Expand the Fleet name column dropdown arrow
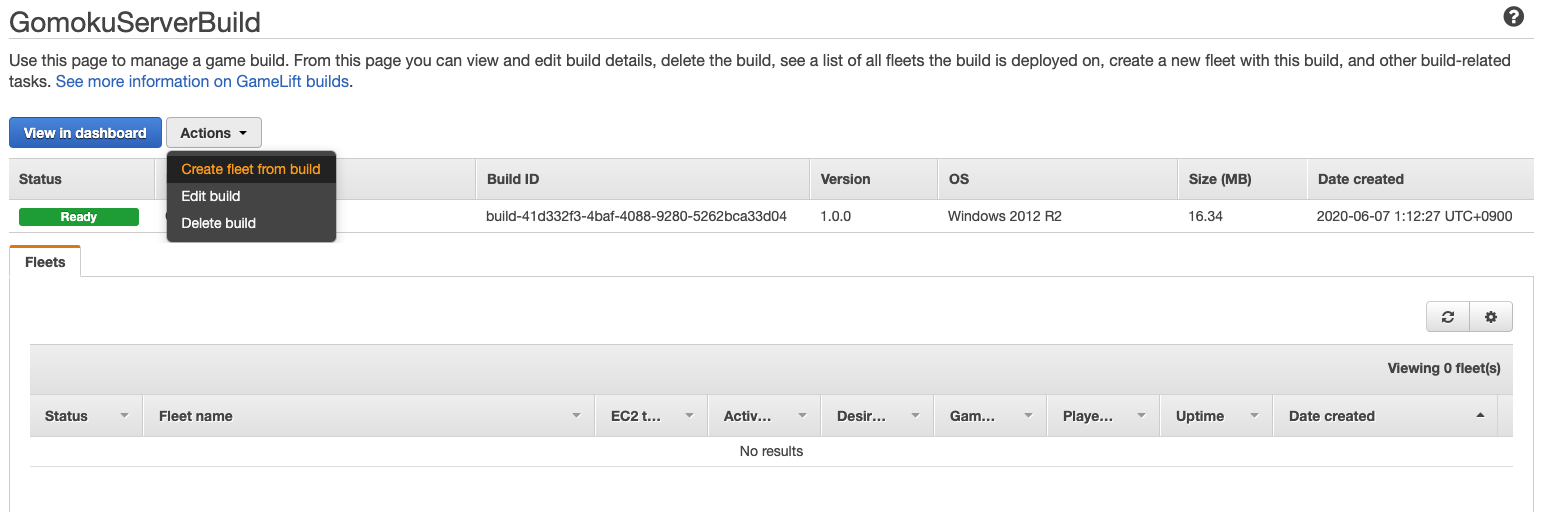The height and width of the screenshot is (512, 1545). pyautogui.click(x=576, y=416)
